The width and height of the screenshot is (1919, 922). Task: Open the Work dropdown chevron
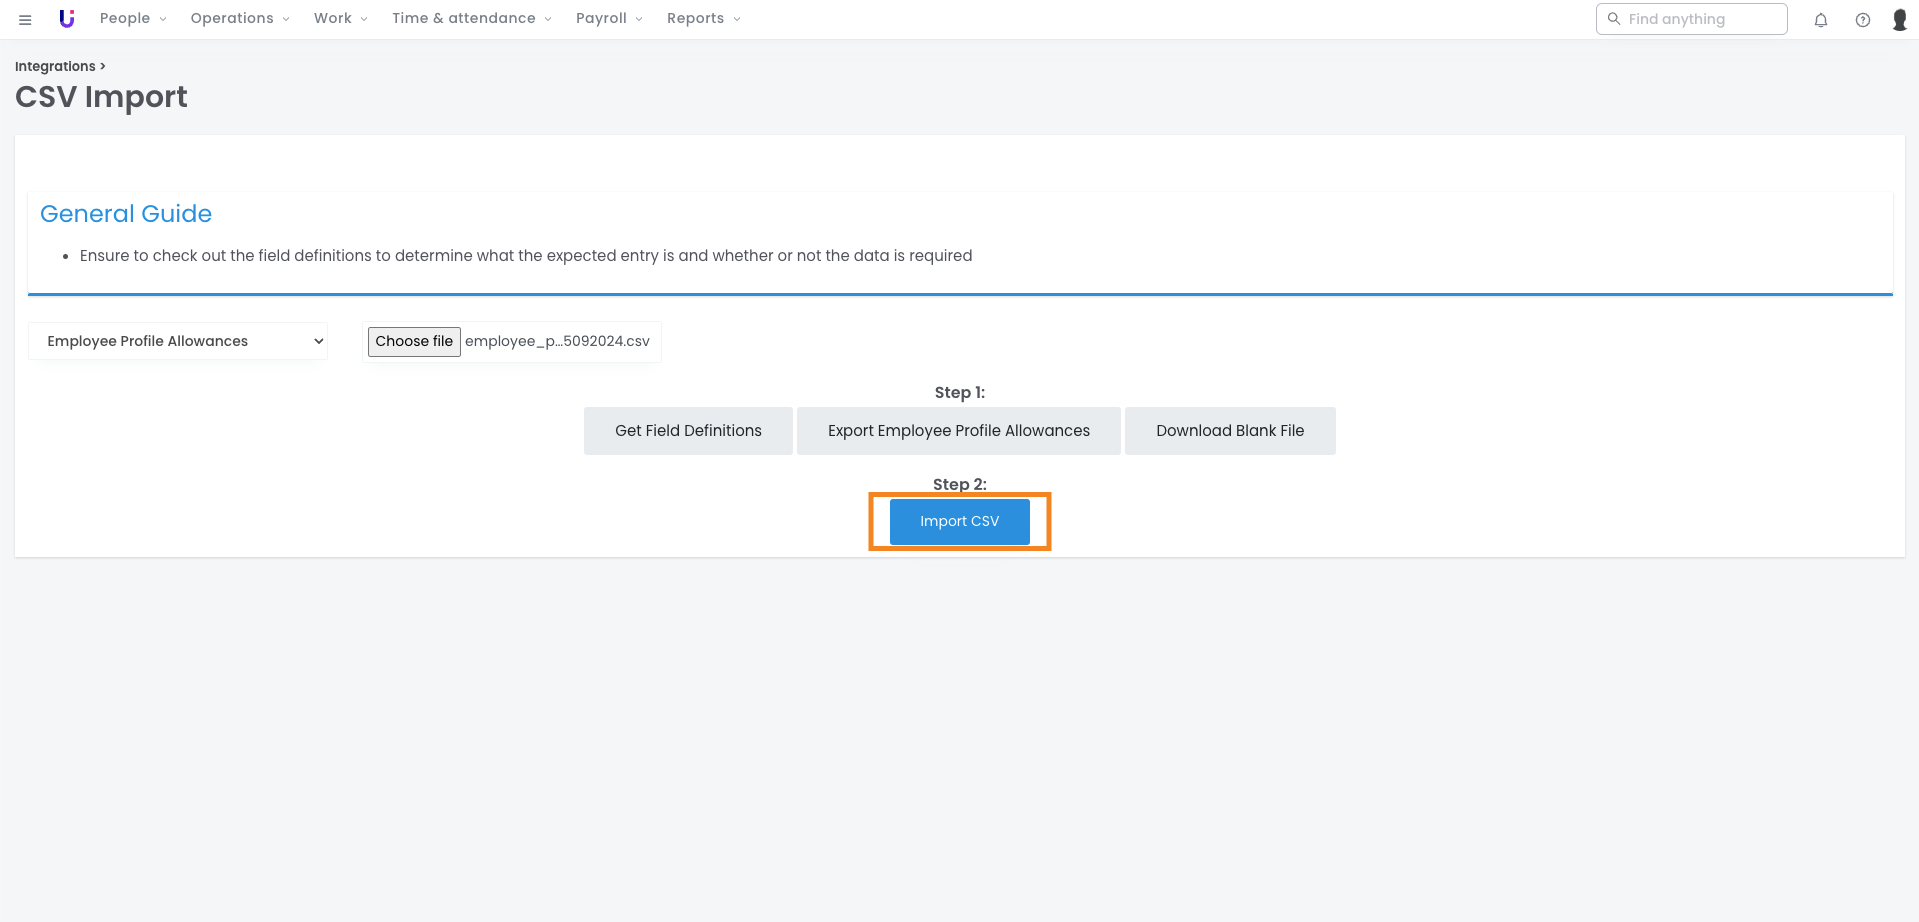364,19
